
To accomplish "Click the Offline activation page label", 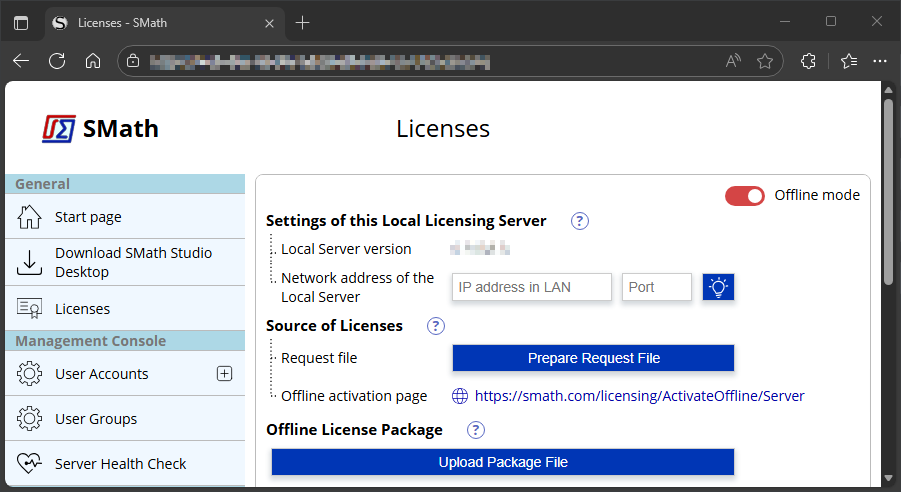I will pos(354,396).
